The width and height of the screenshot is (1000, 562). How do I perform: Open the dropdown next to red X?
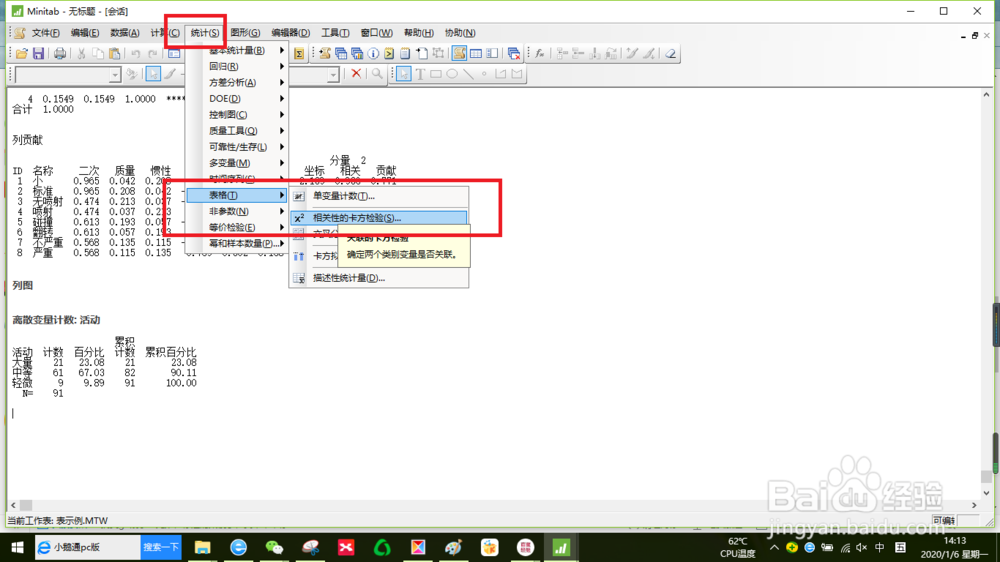coord(334,75)
